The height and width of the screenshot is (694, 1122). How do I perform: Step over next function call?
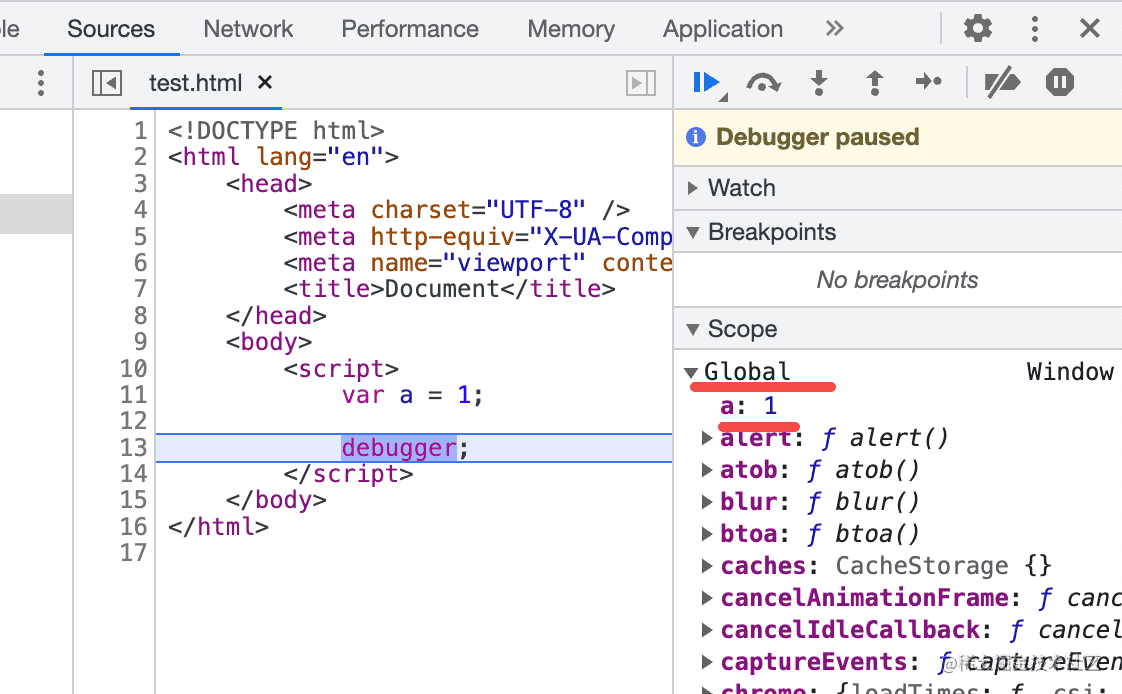point(763,83)
